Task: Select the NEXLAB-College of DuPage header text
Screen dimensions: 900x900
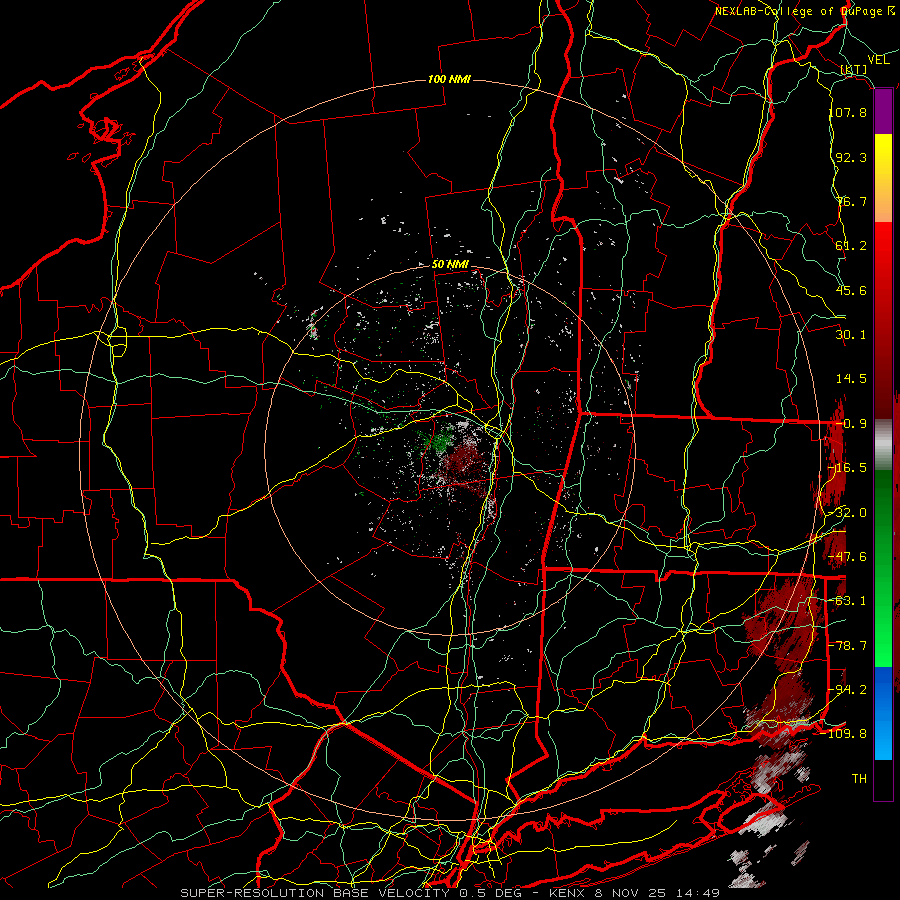Action: coord(805,11)
